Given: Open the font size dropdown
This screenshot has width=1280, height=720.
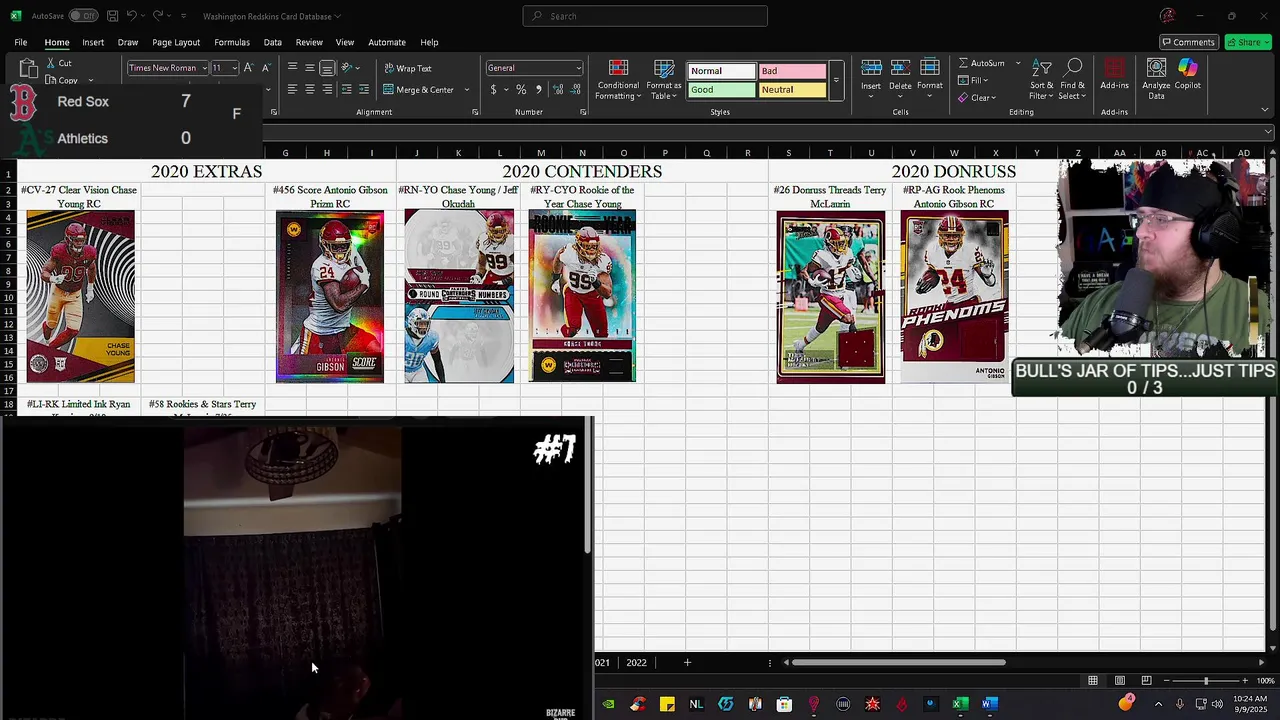Looking at the screenshot, I should (x=235, y=68).
